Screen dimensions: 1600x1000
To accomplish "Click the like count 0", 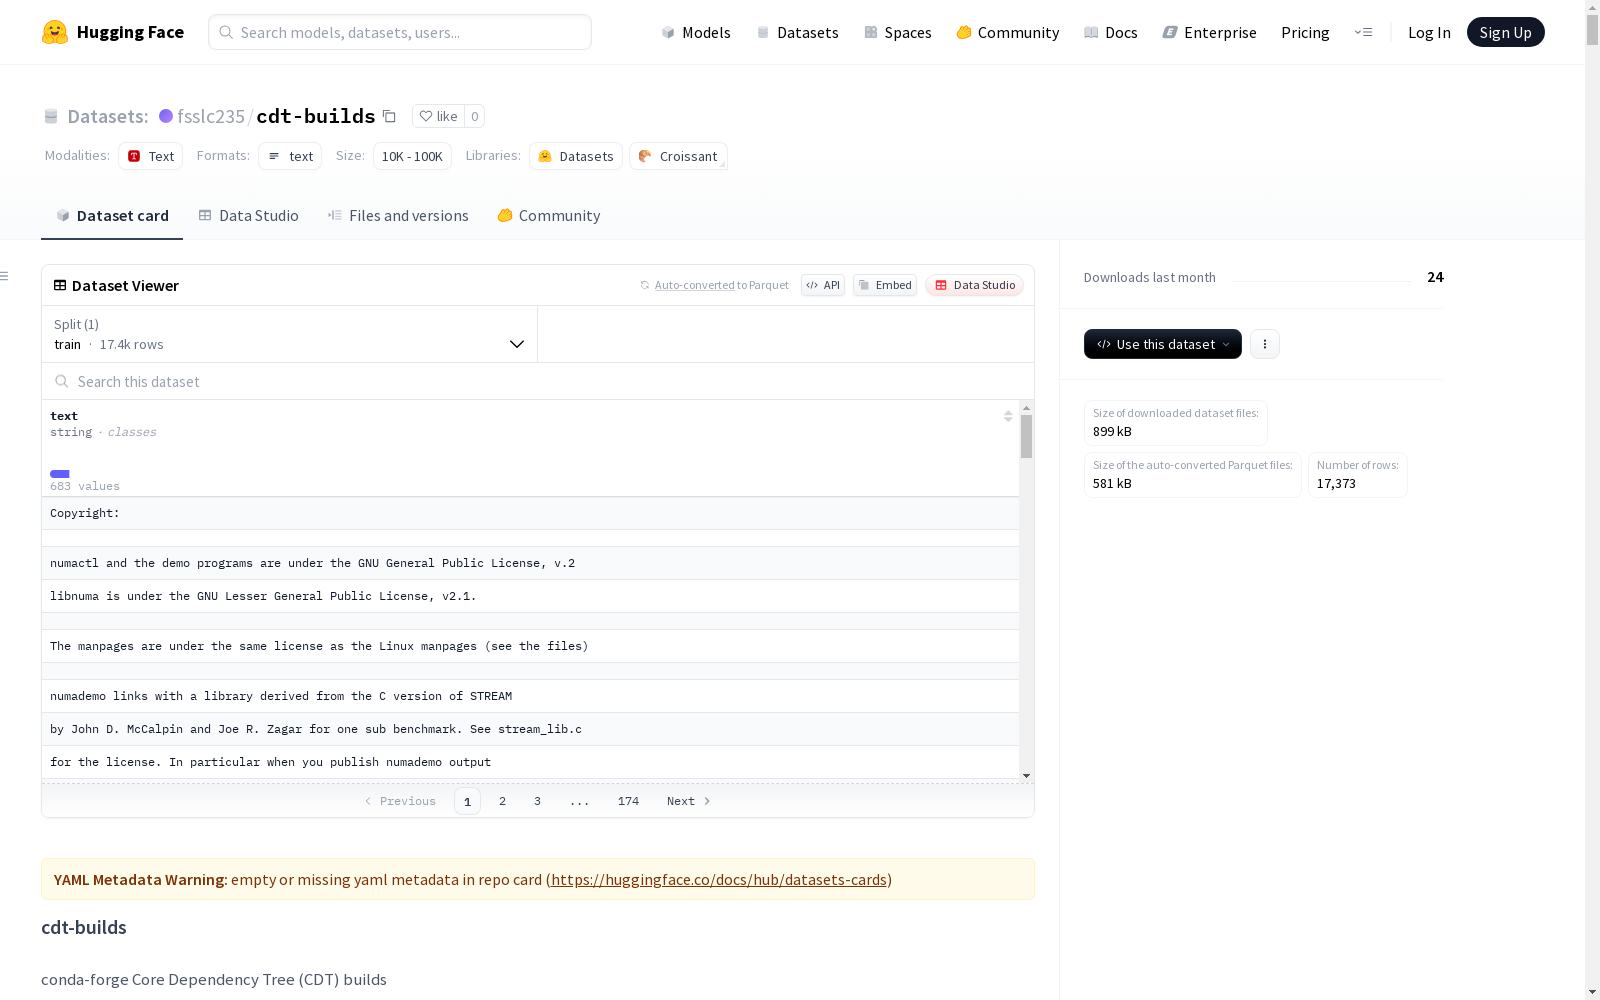I will tap(475, 116).
